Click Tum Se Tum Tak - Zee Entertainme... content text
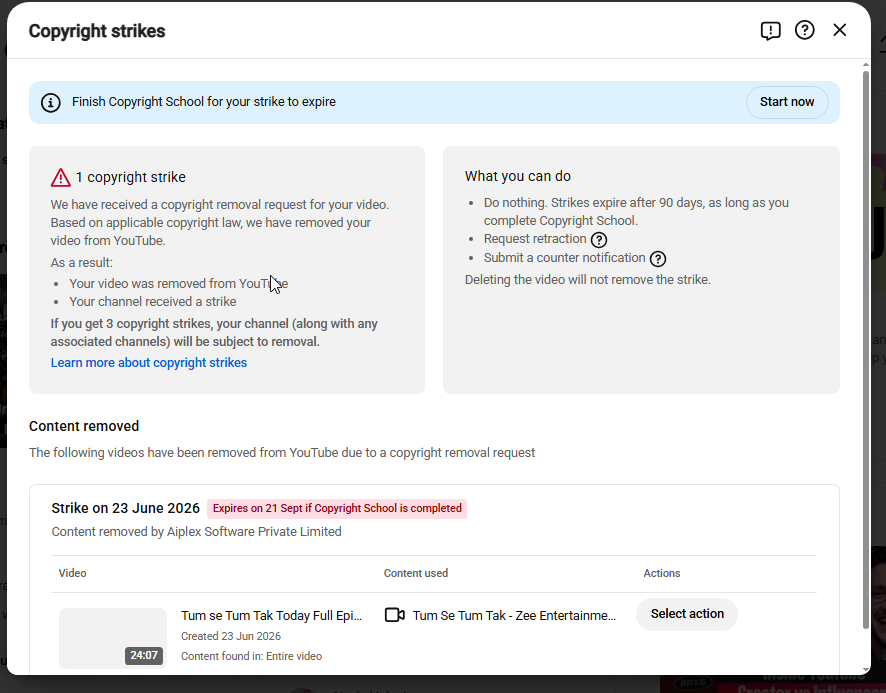The width and height of the screenshot is (886, 693). 514,616
